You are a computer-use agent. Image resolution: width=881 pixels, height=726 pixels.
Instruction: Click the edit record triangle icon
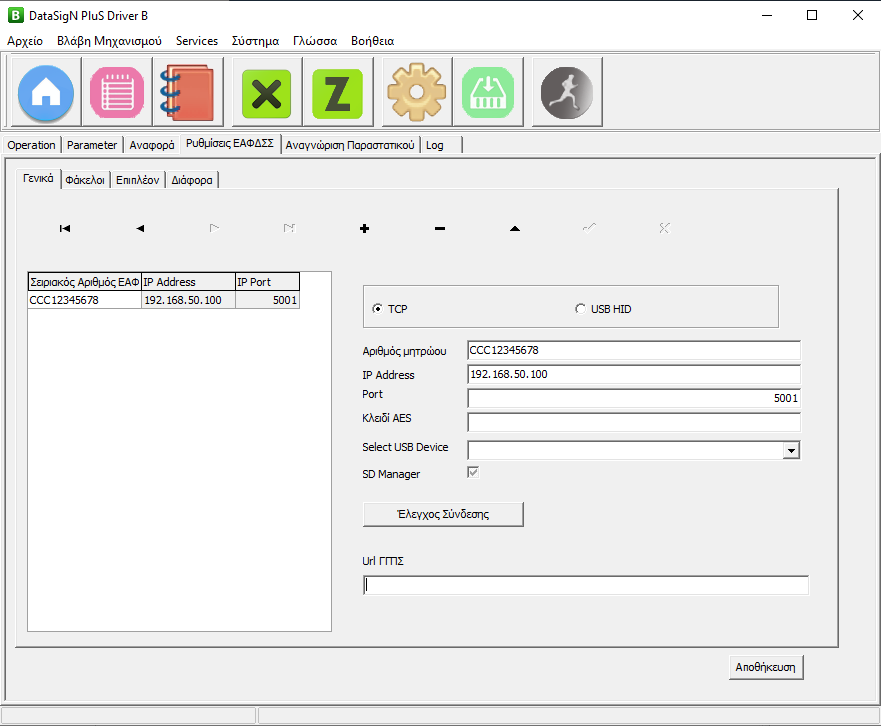click(x=515, y=228)
